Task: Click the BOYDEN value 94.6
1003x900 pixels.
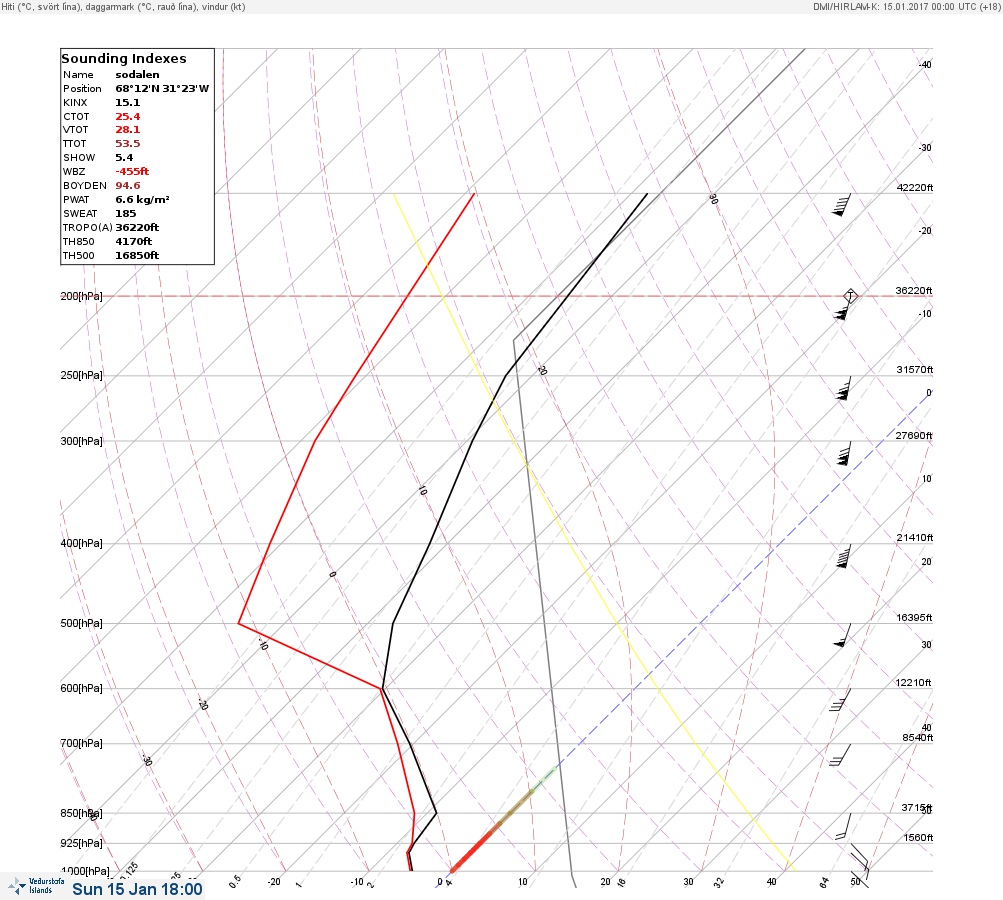Action: coord(128,186)
